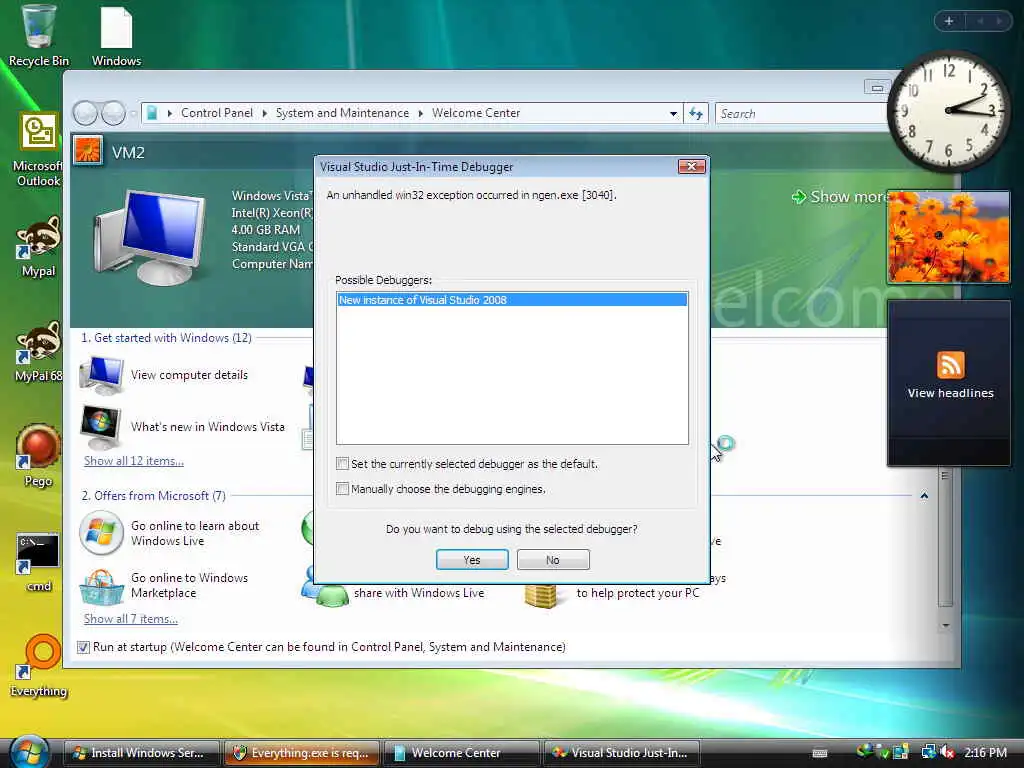Image resolution: width=1024 pixels, height=768 pixels.
Task: Collapse the Offers from Microsoft section arrow
Action: point(924,496)
